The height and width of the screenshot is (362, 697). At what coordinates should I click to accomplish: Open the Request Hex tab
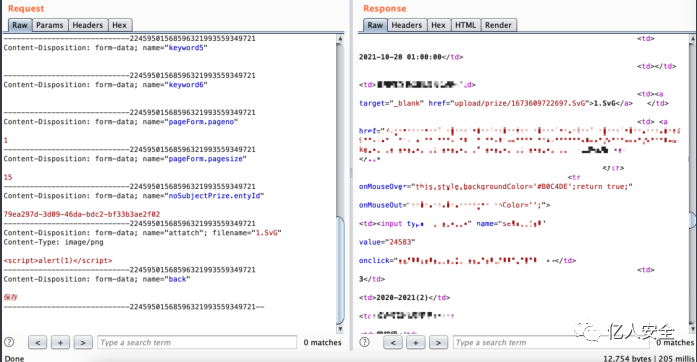119,25
